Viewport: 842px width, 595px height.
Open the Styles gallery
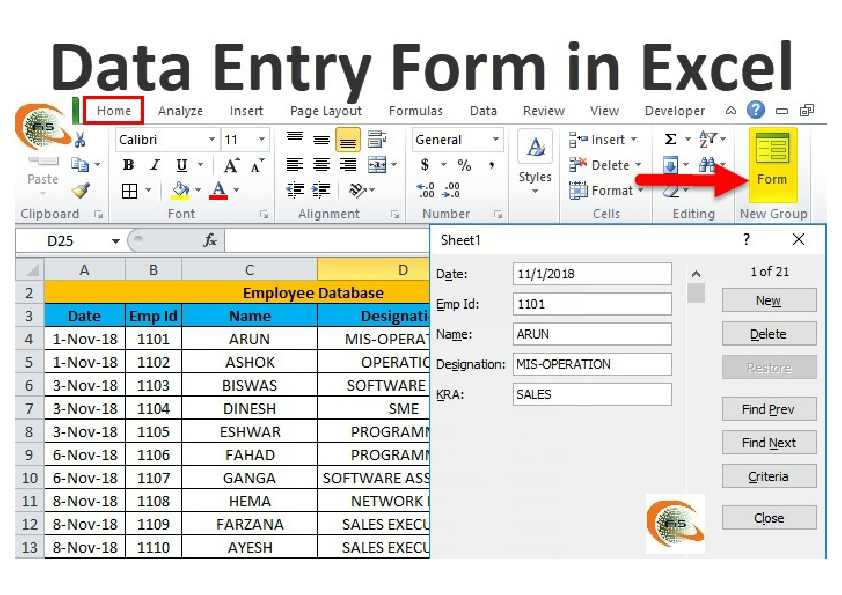click(535, 162)
